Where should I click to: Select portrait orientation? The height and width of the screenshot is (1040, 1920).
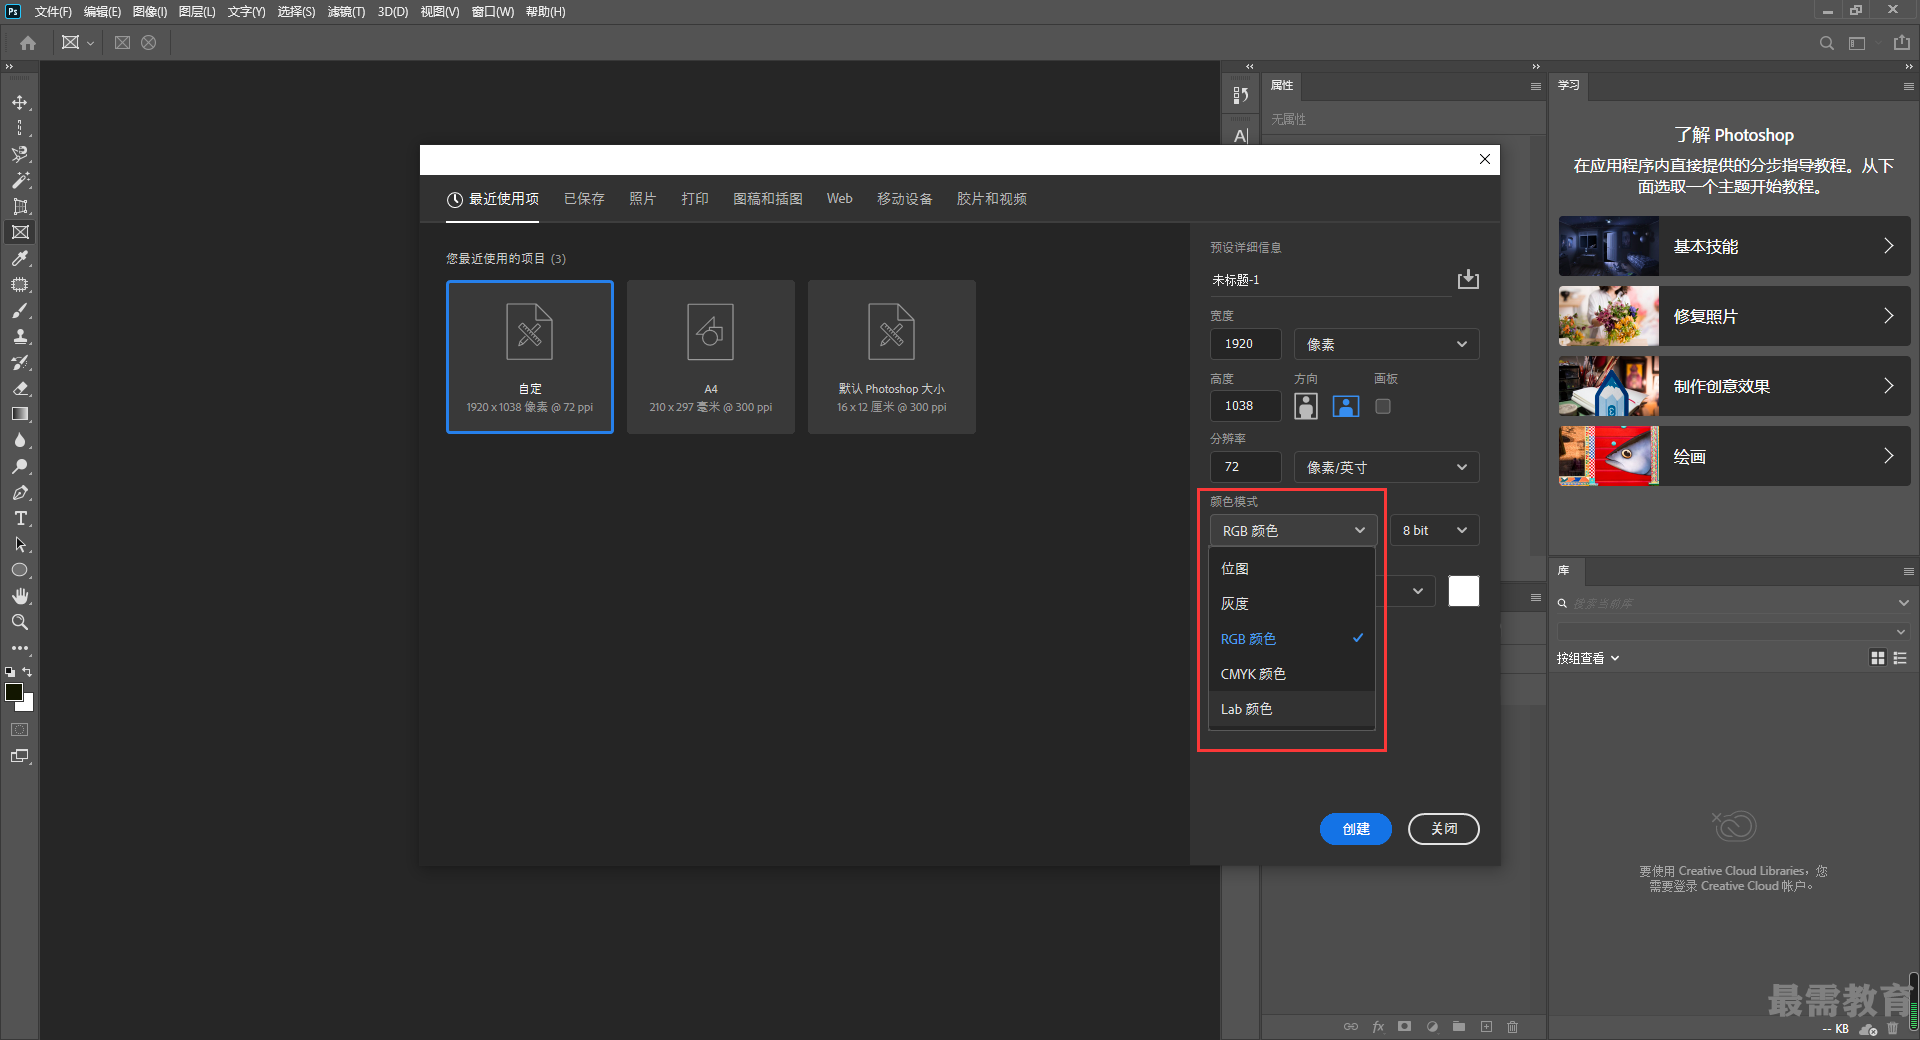pos(1306,406)
